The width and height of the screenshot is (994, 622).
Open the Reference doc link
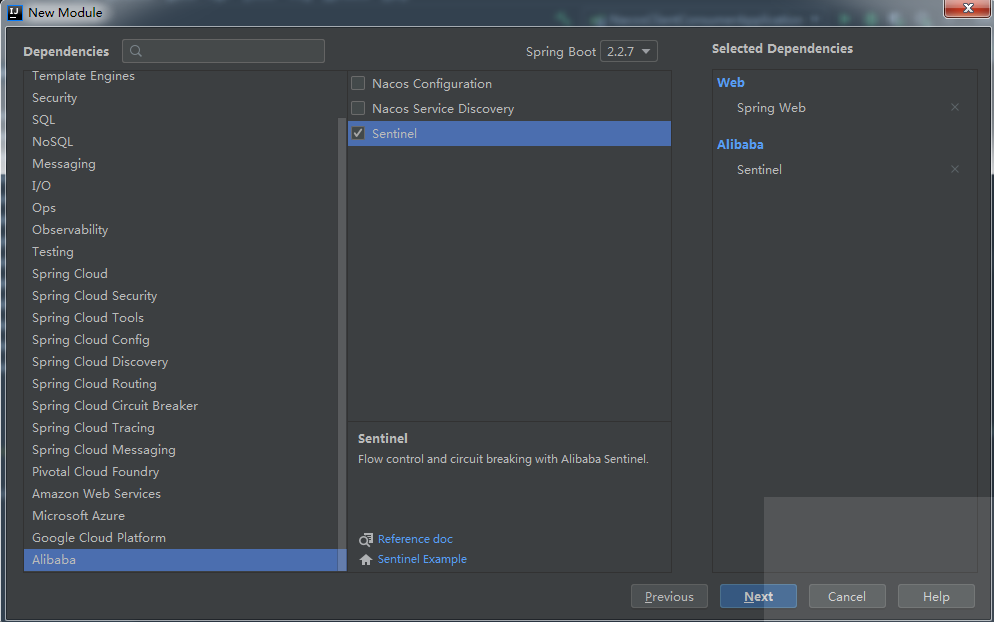point(415,539)
